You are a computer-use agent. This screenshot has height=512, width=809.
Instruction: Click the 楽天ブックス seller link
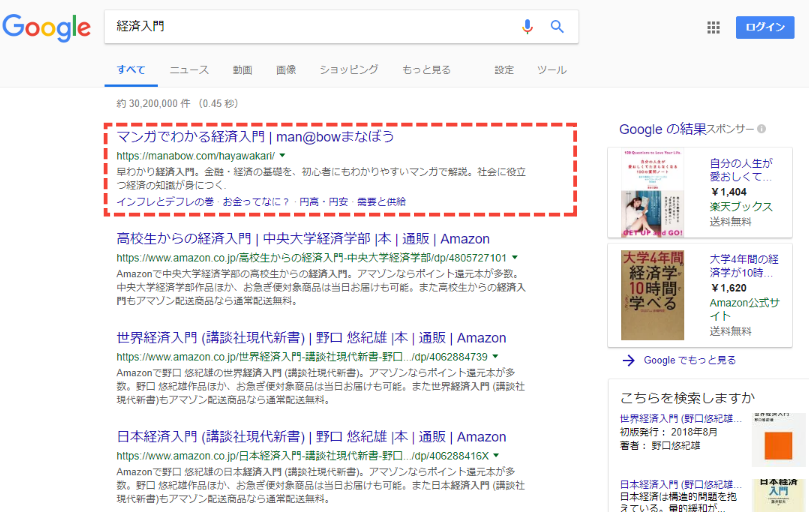click(x=741, y=206)
